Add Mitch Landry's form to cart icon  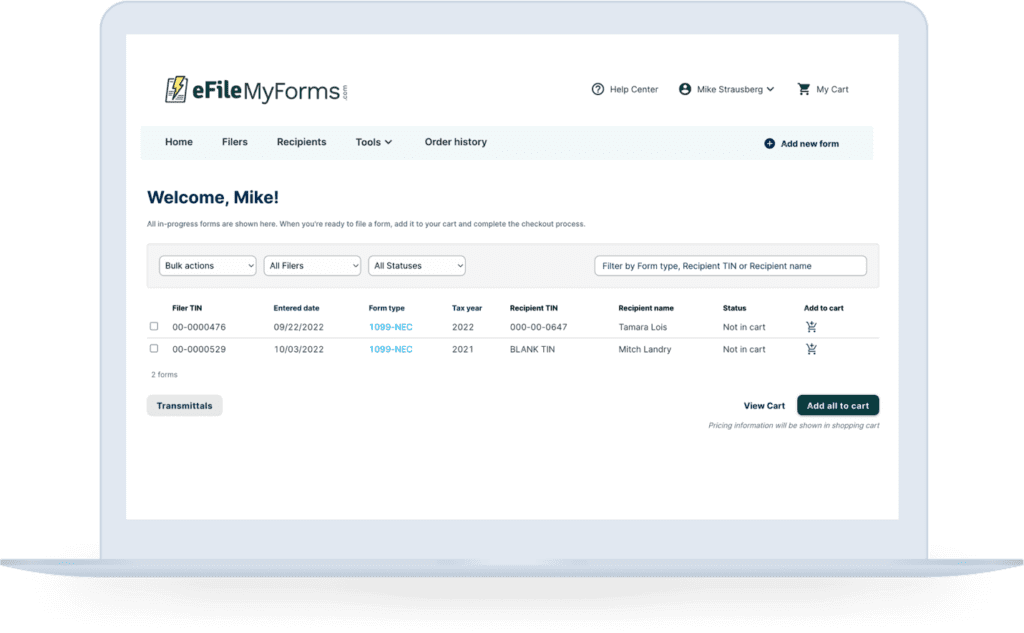tap(811, 349)
